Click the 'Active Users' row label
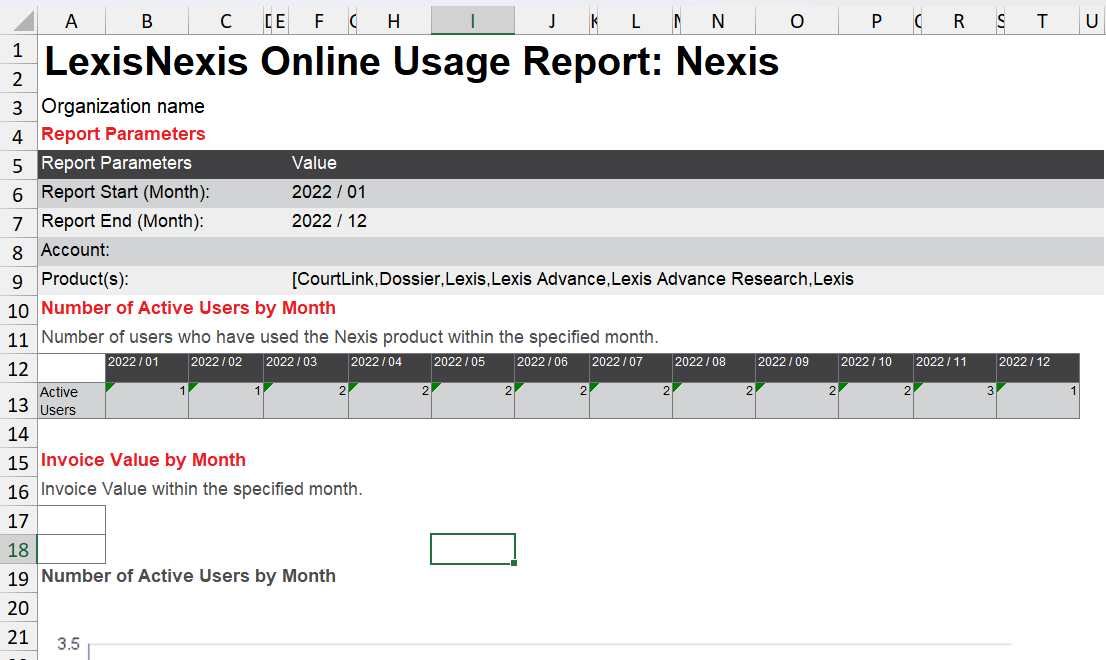 tap(71, 401)
